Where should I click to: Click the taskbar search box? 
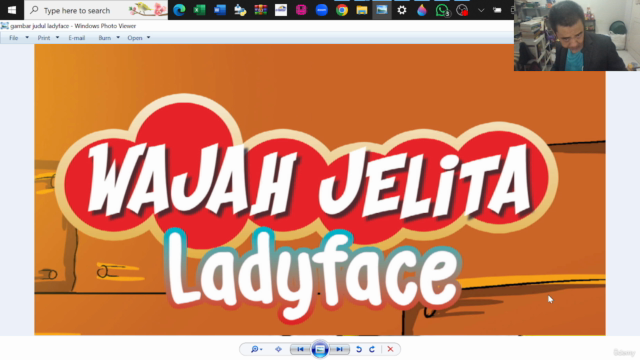coord(96,10)
